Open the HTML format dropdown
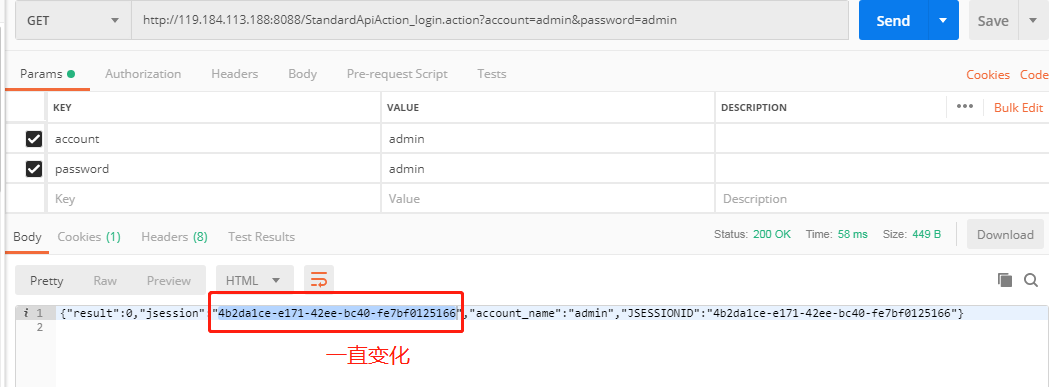This screenshot has width=1049, height=387. [x=255, y=281]
